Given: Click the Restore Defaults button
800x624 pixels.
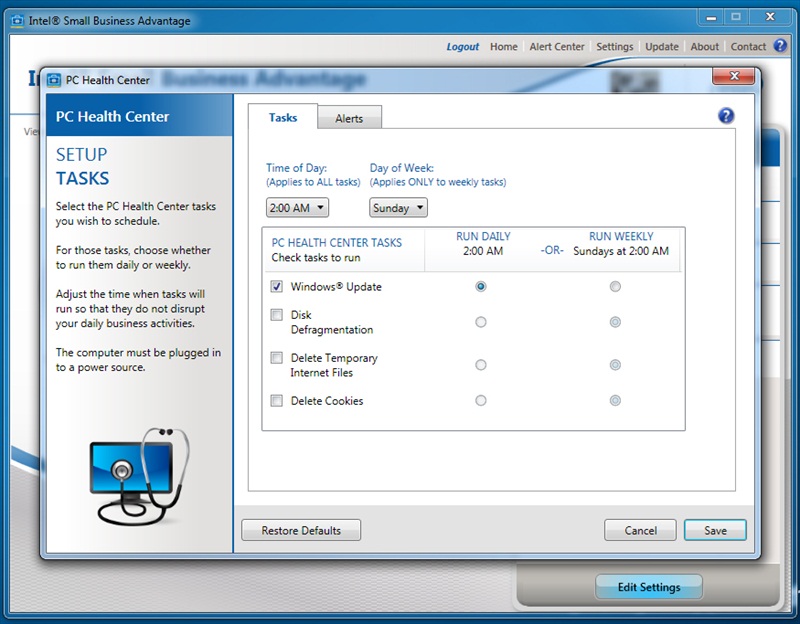Looking at the screenshot, I should pyautogui.click(x=301, y=530).
